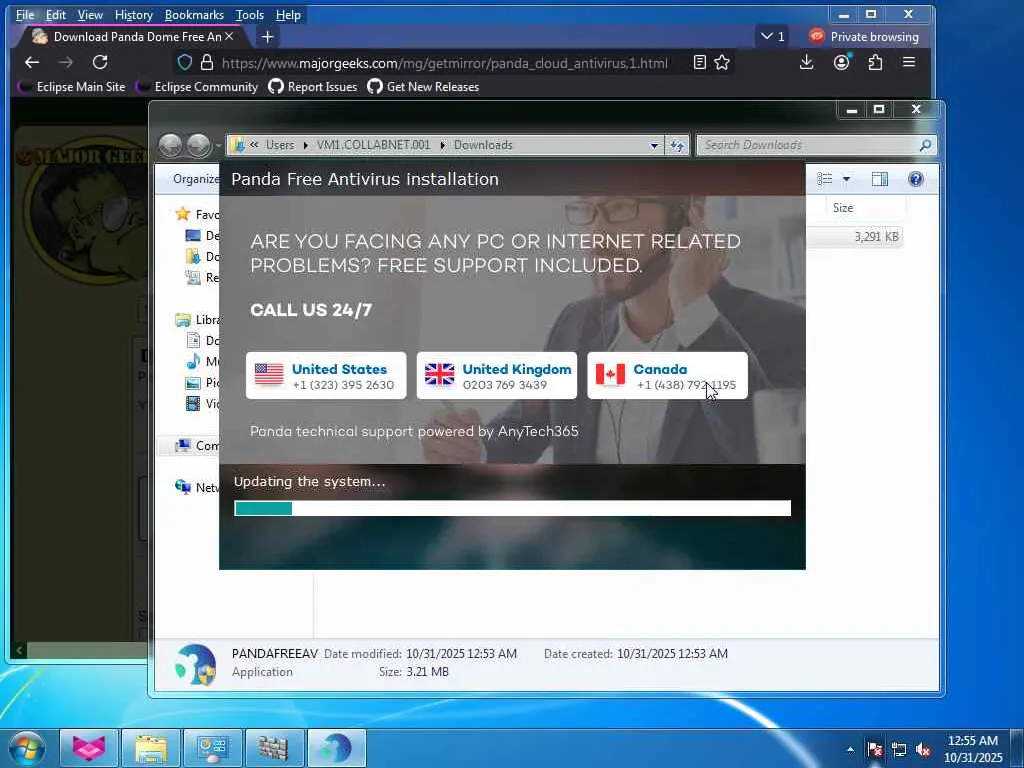The image size is (1024, 768).
Task: Open Report Issues bookmark
Action: point(313,86)
